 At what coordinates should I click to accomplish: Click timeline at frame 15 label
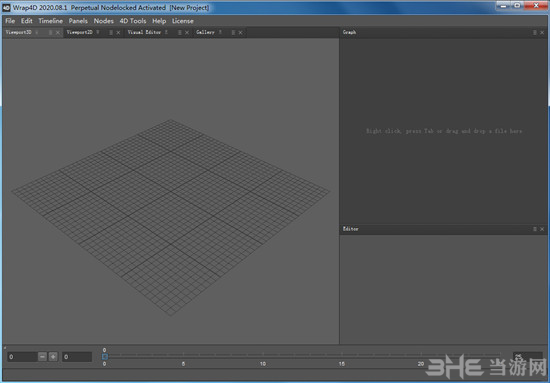tap(342, 364)
